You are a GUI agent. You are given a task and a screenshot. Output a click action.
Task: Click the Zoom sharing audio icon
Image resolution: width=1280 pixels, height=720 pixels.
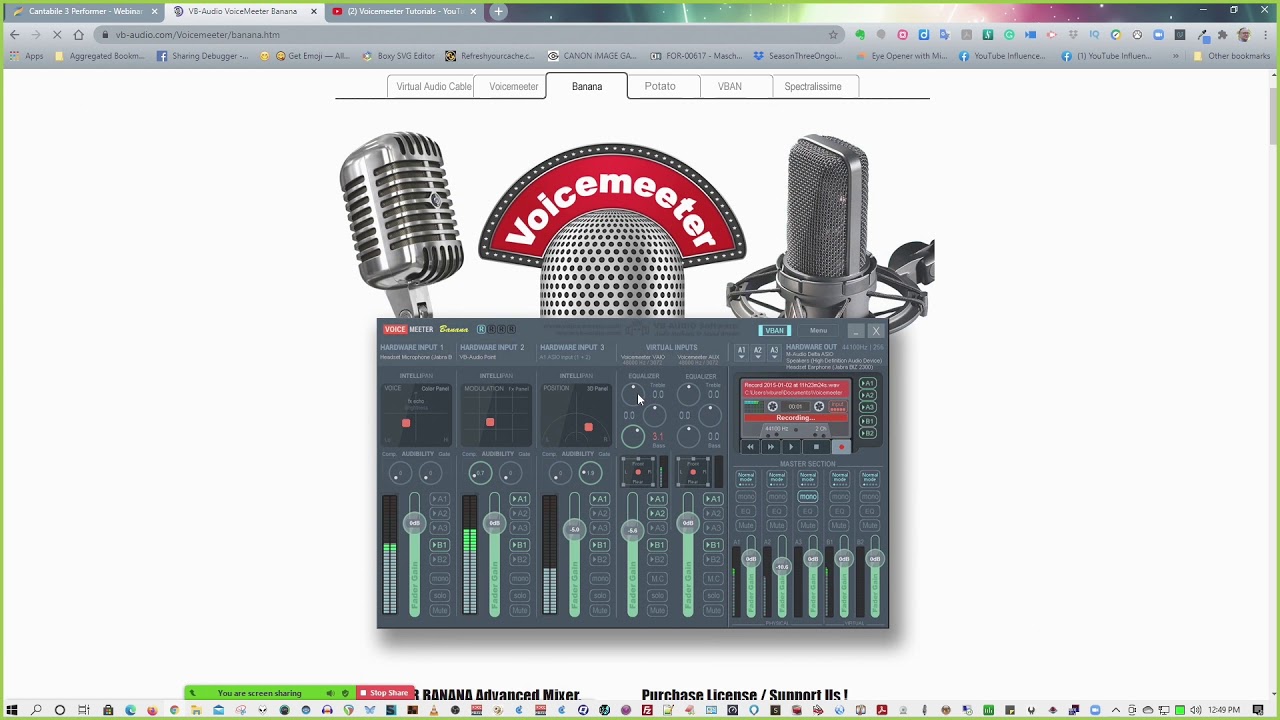coord(330,693)
